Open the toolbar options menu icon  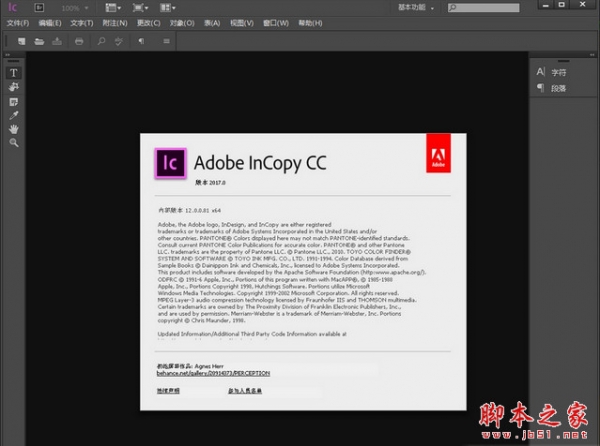pos(166,41)
